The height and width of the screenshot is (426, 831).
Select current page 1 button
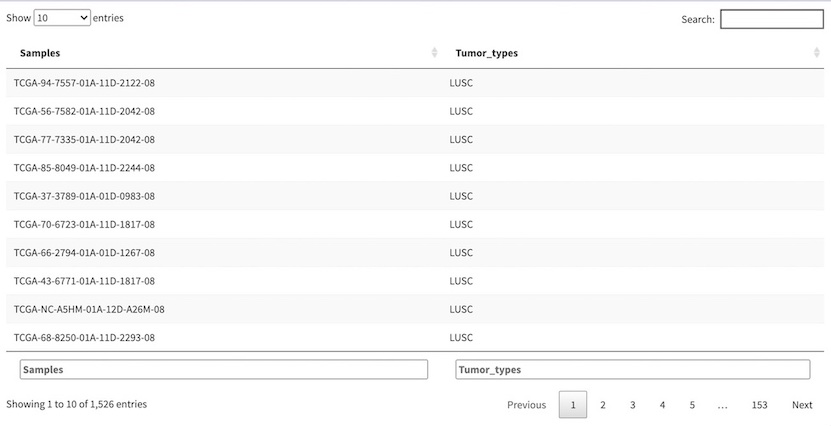pyautogui.click(x=573, y=405)
